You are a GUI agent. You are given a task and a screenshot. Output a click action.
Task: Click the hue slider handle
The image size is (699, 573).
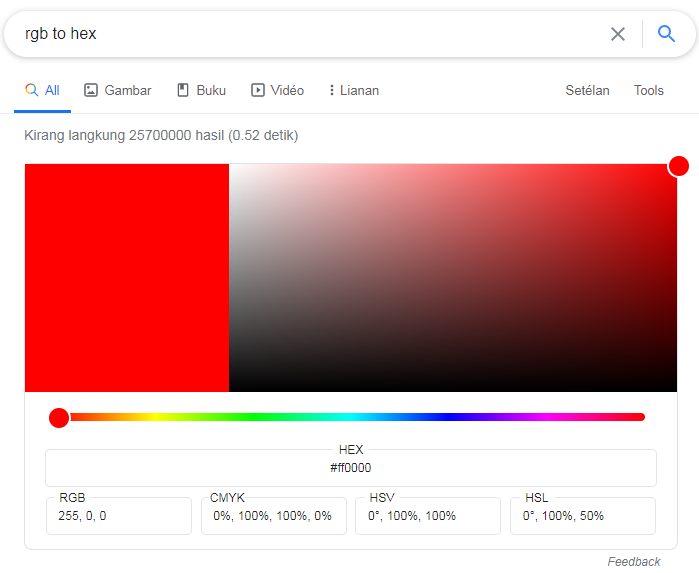point(59,418)
